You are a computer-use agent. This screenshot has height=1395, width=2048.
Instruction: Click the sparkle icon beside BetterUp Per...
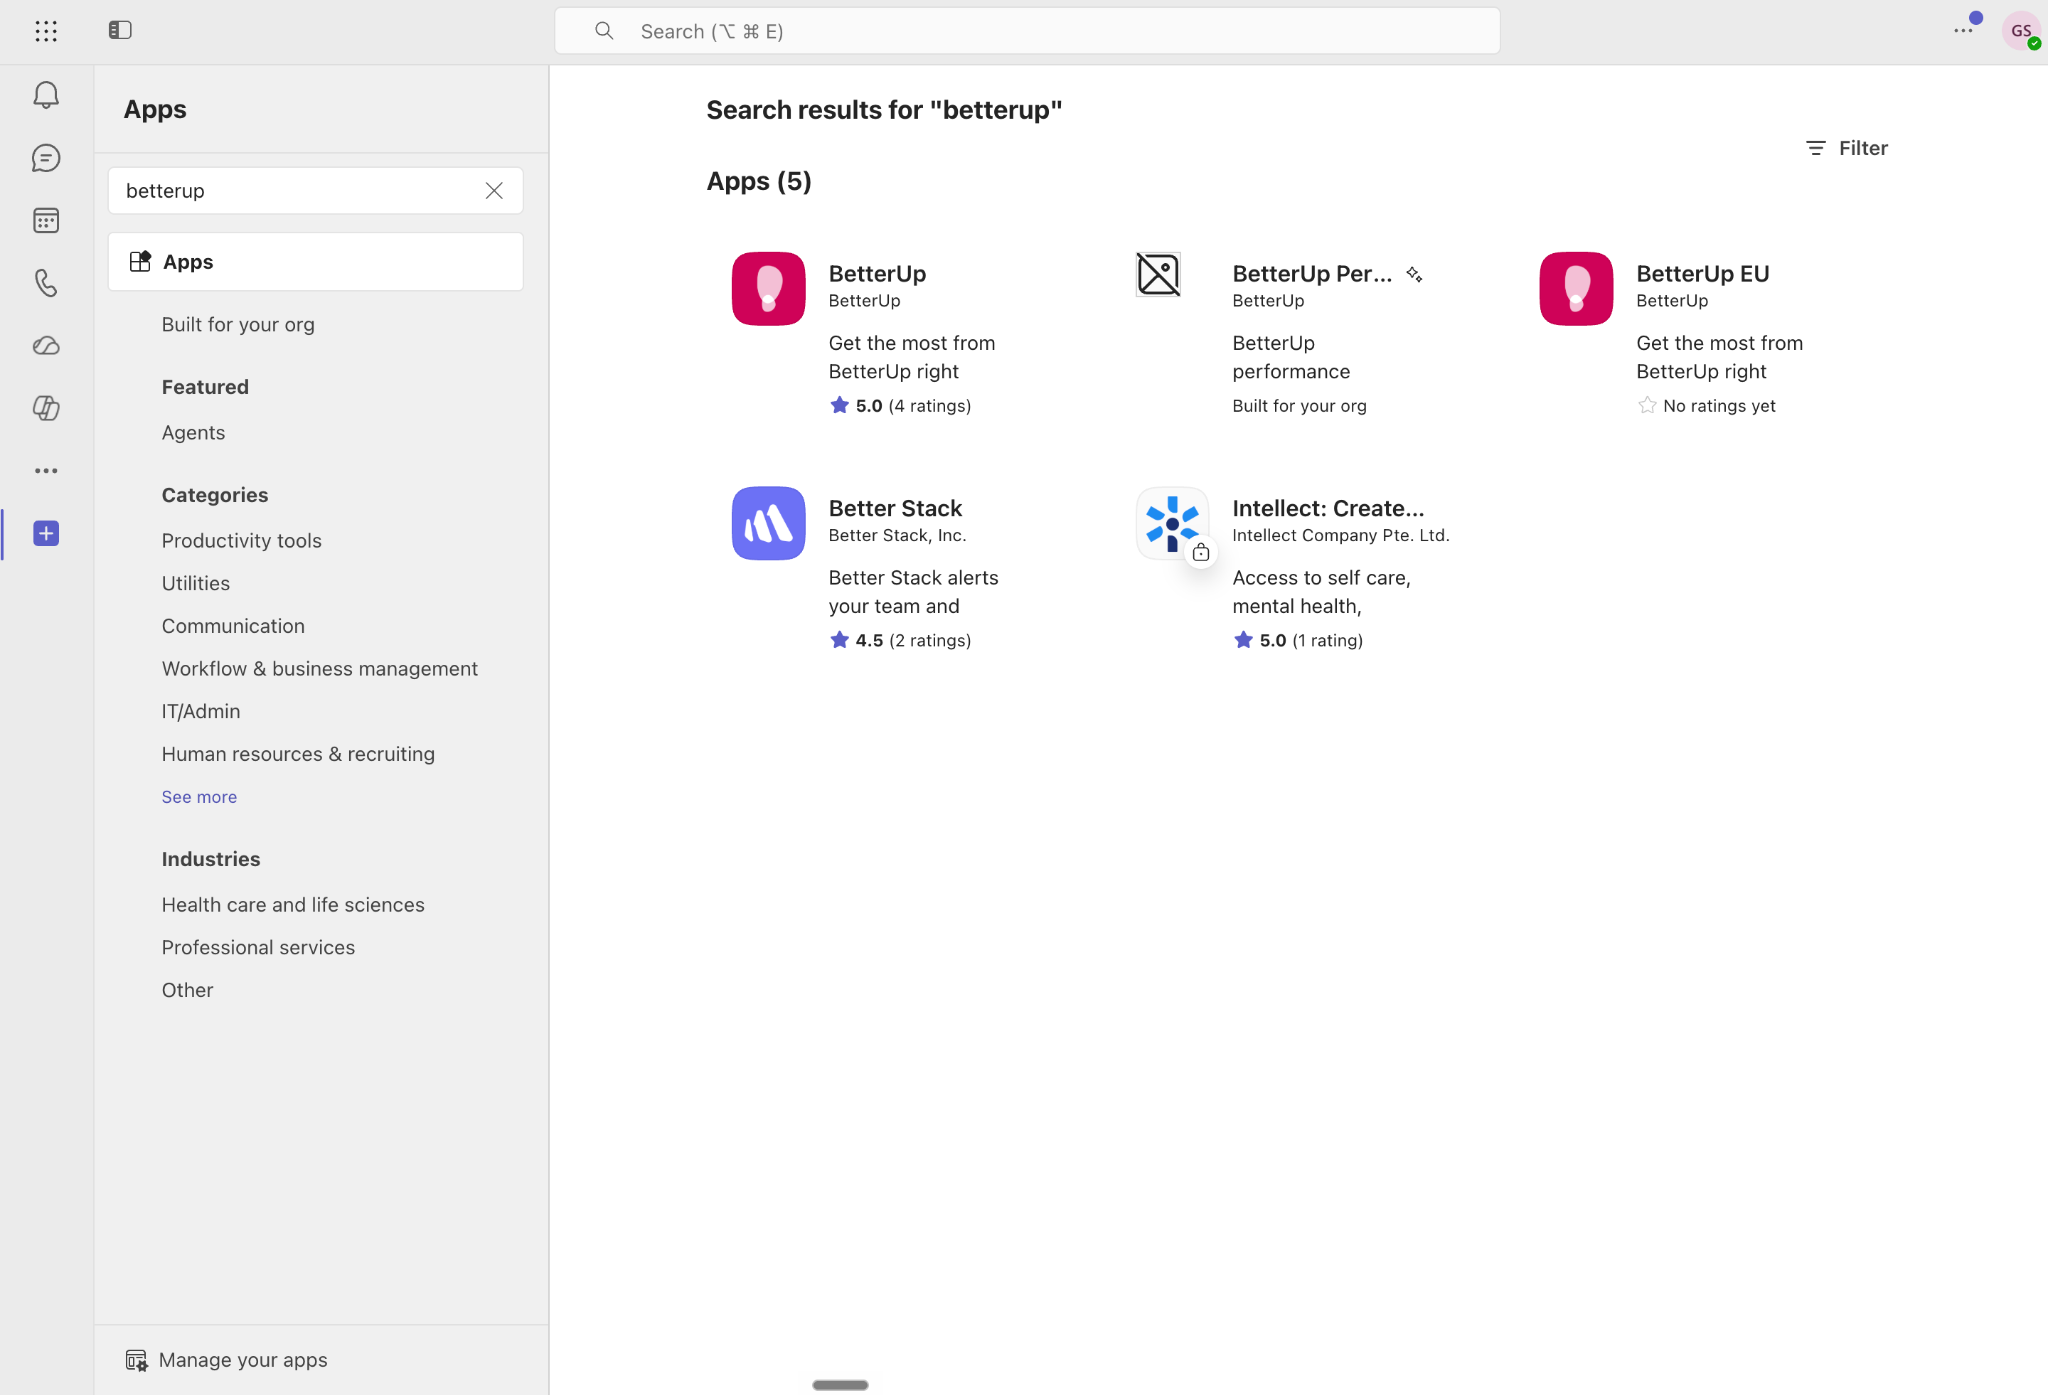point(1414,274)
